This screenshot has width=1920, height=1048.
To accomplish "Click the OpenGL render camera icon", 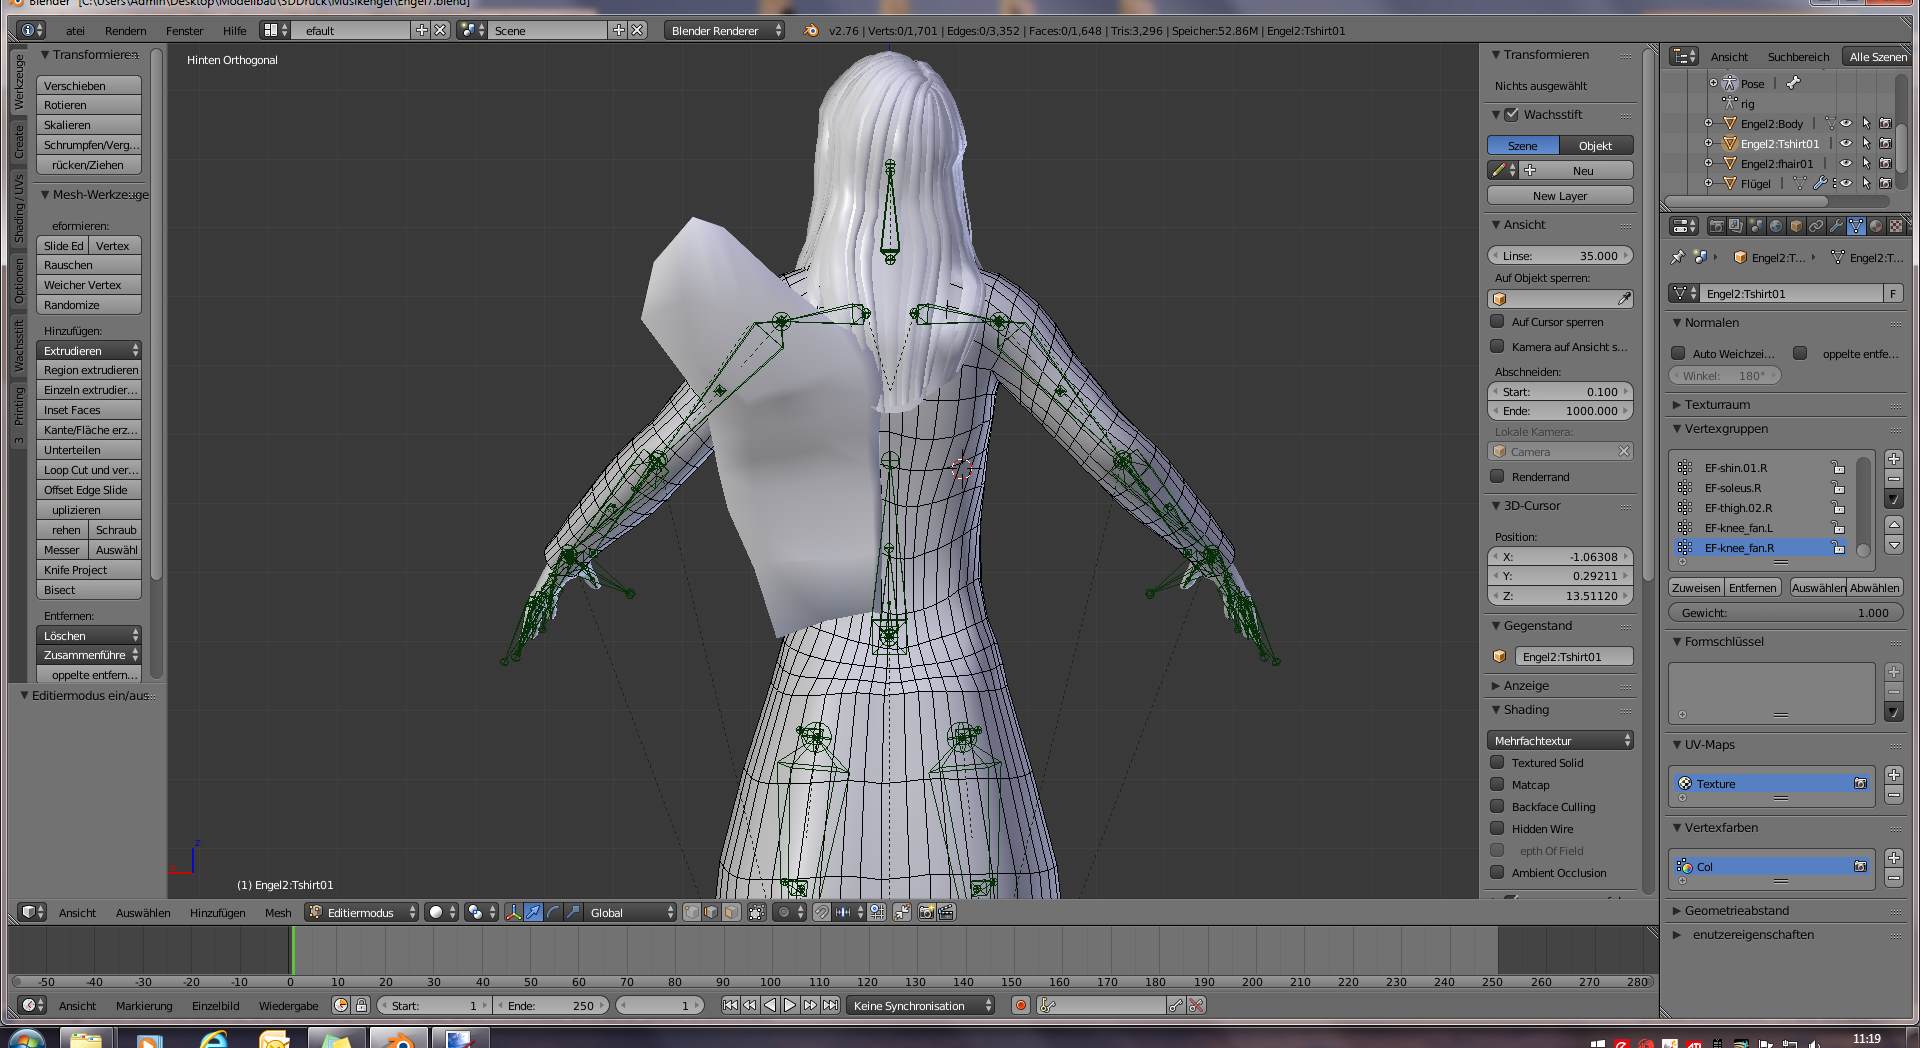I will tap(926, 912).
